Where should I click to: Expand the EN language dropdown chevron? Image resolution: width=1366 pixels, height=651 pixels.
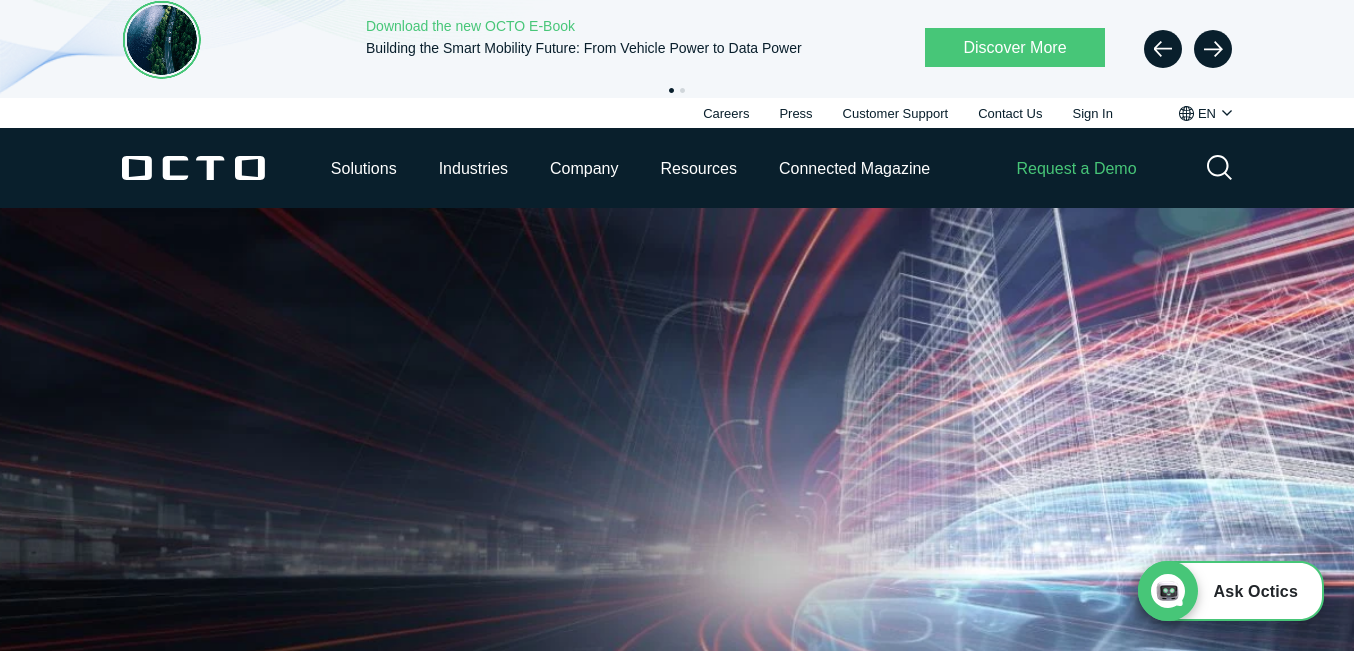pyautogui.click(x=1227, y=113)
